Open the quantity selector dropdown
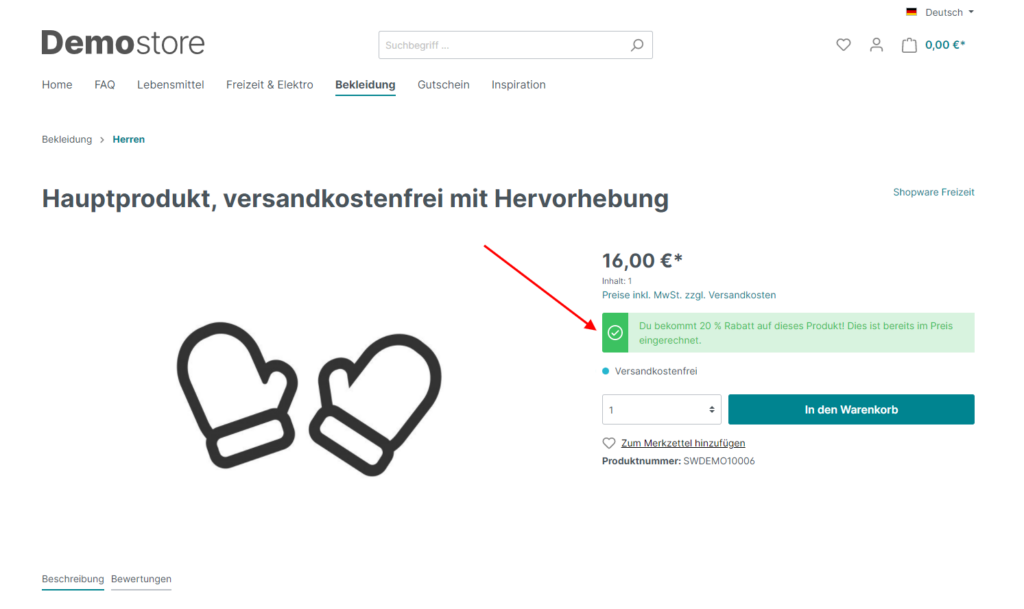The image size is (1024, 609). pyautogui.click(x=661, y=409)
